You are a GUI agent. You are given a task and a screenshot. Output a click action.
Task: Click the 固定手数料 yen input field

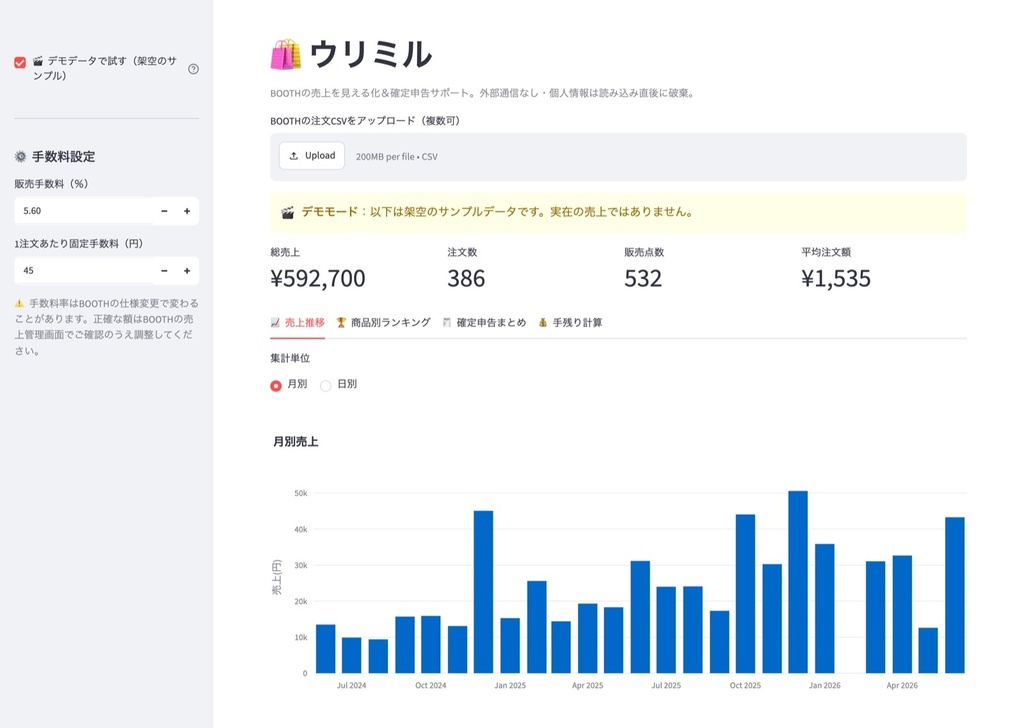coord(84,270)
